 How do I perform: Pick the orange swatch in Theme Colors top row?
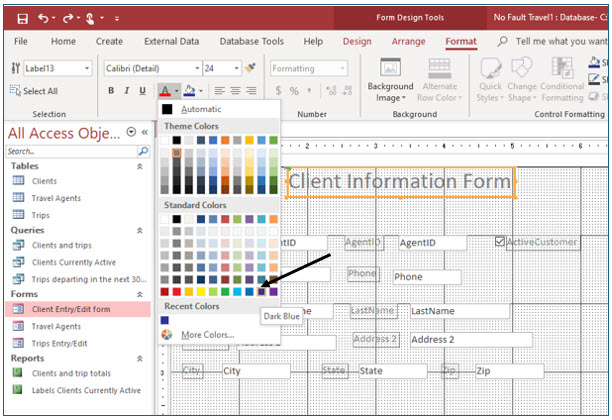pos(225,140)
